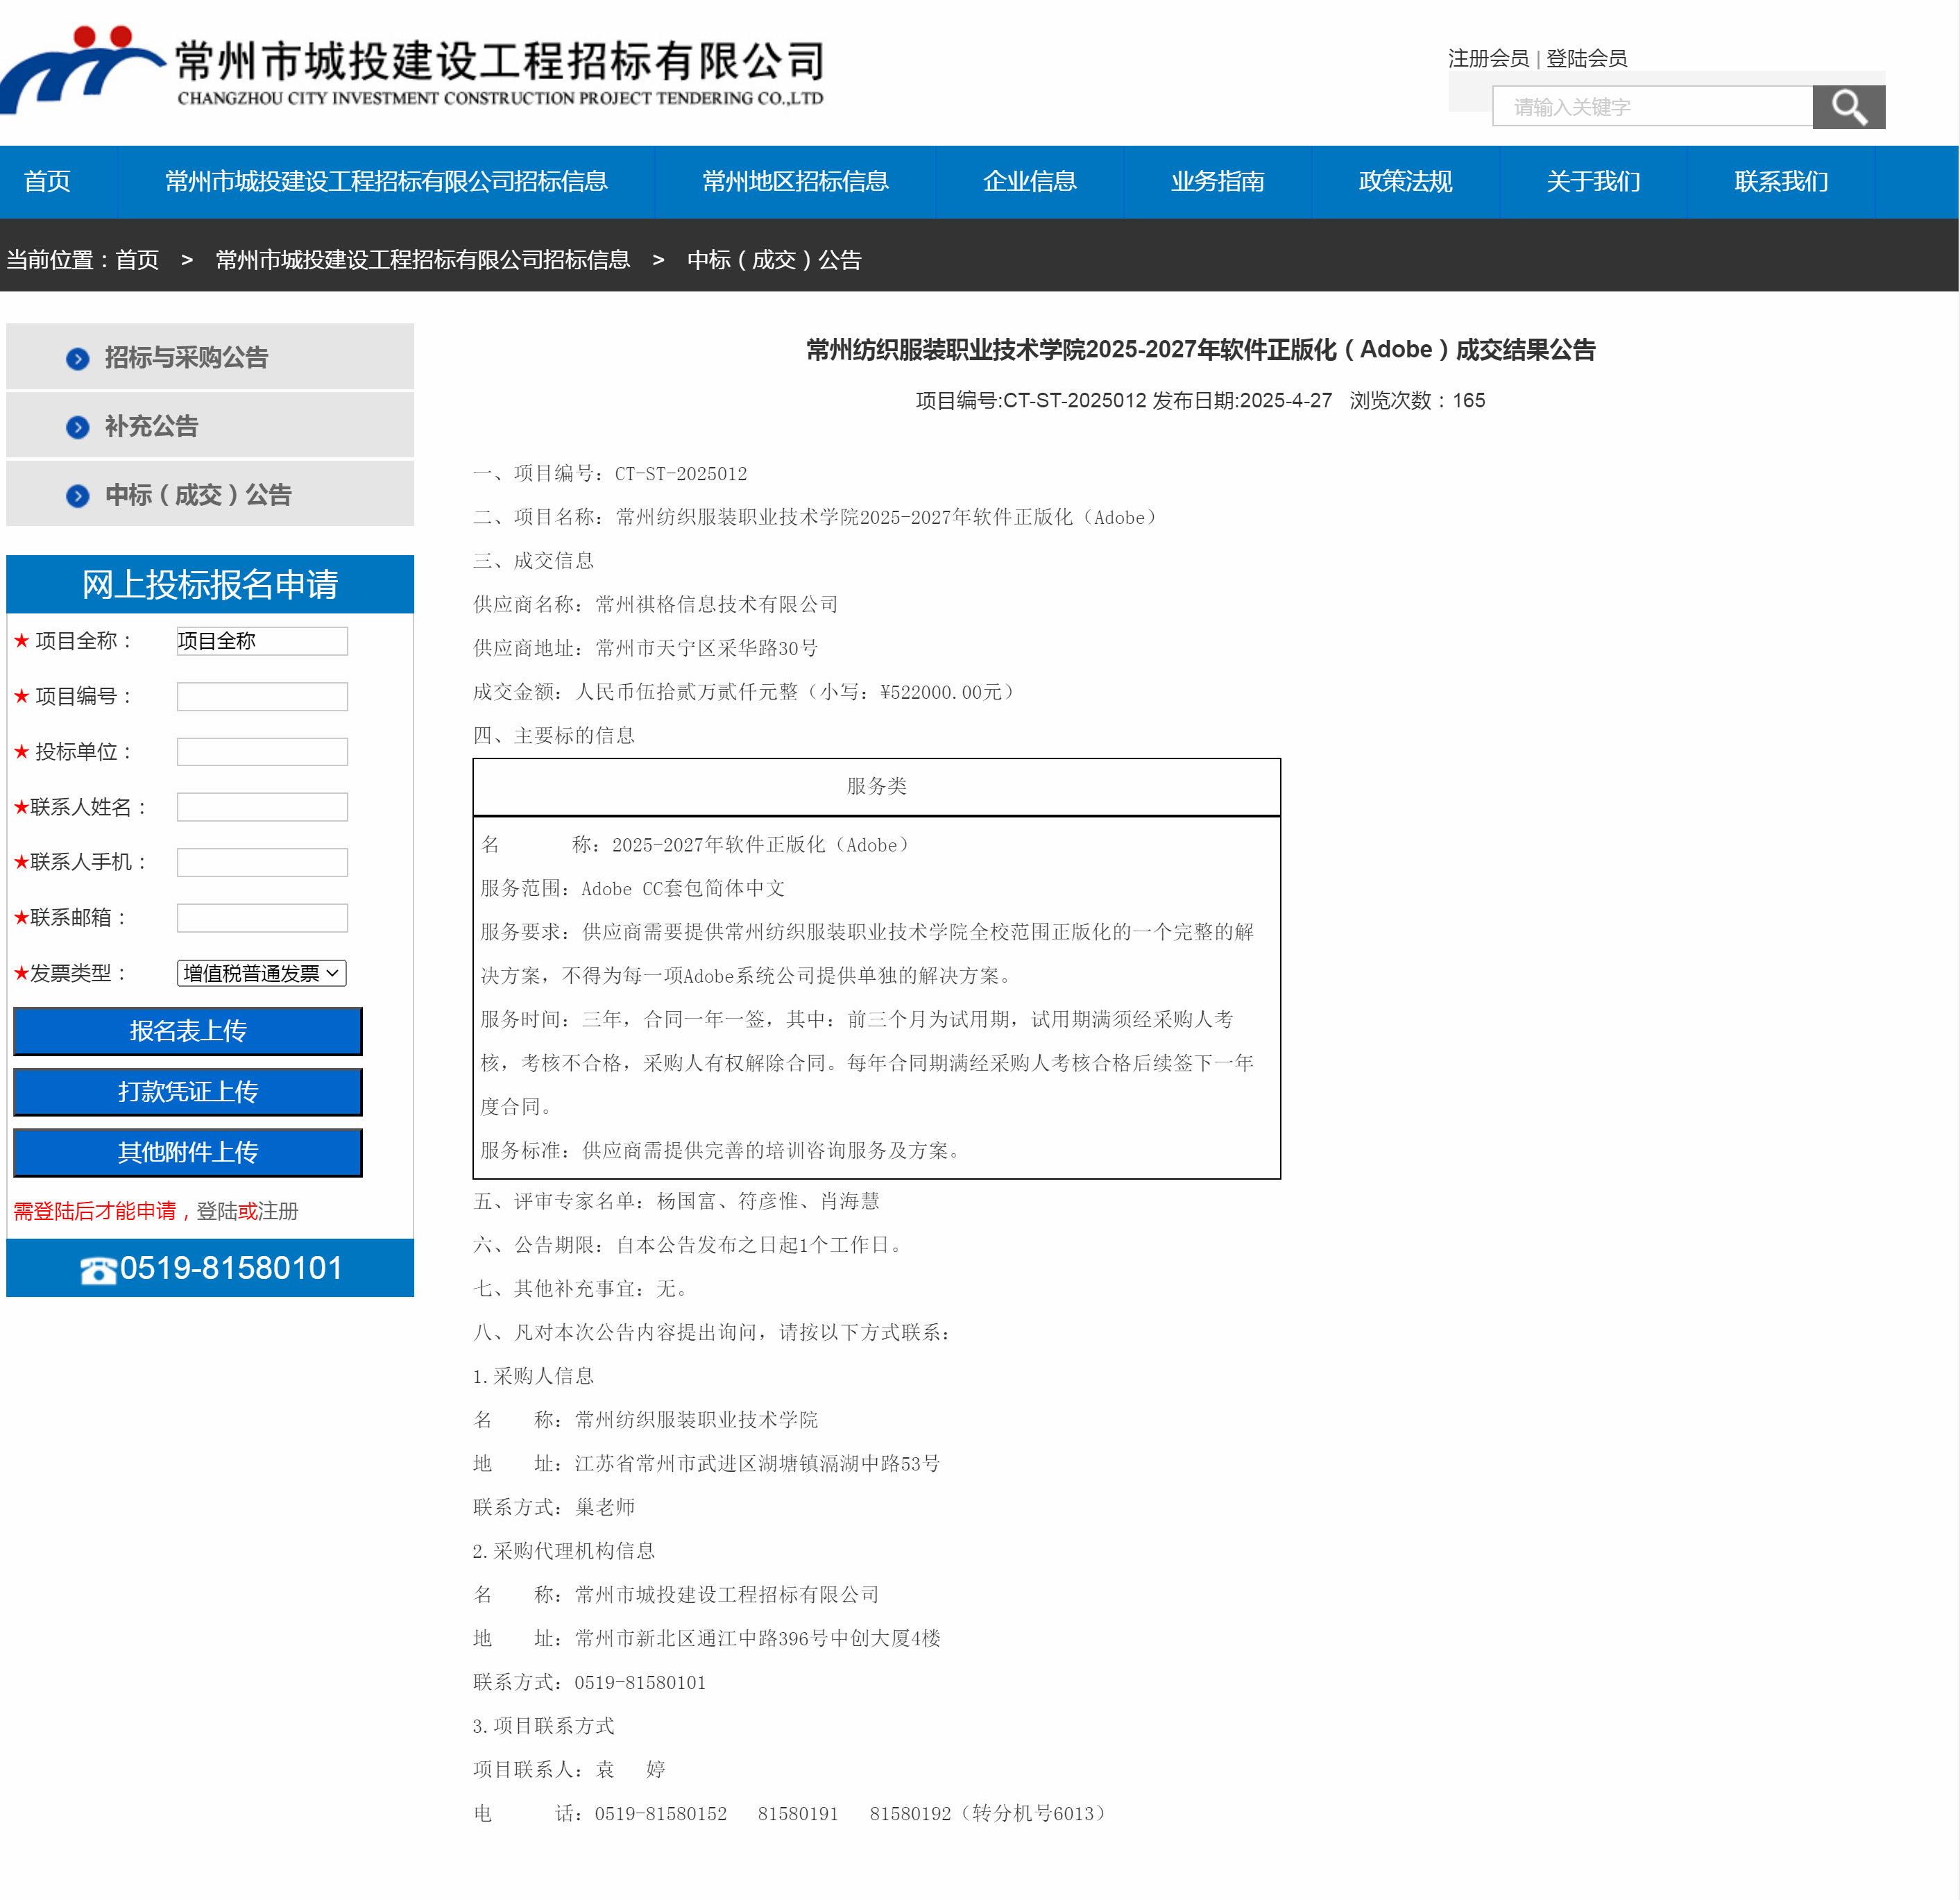Open the 发票类型 dropdown
This screenshot has width=1960, height=1900.
tap(261, 973)
